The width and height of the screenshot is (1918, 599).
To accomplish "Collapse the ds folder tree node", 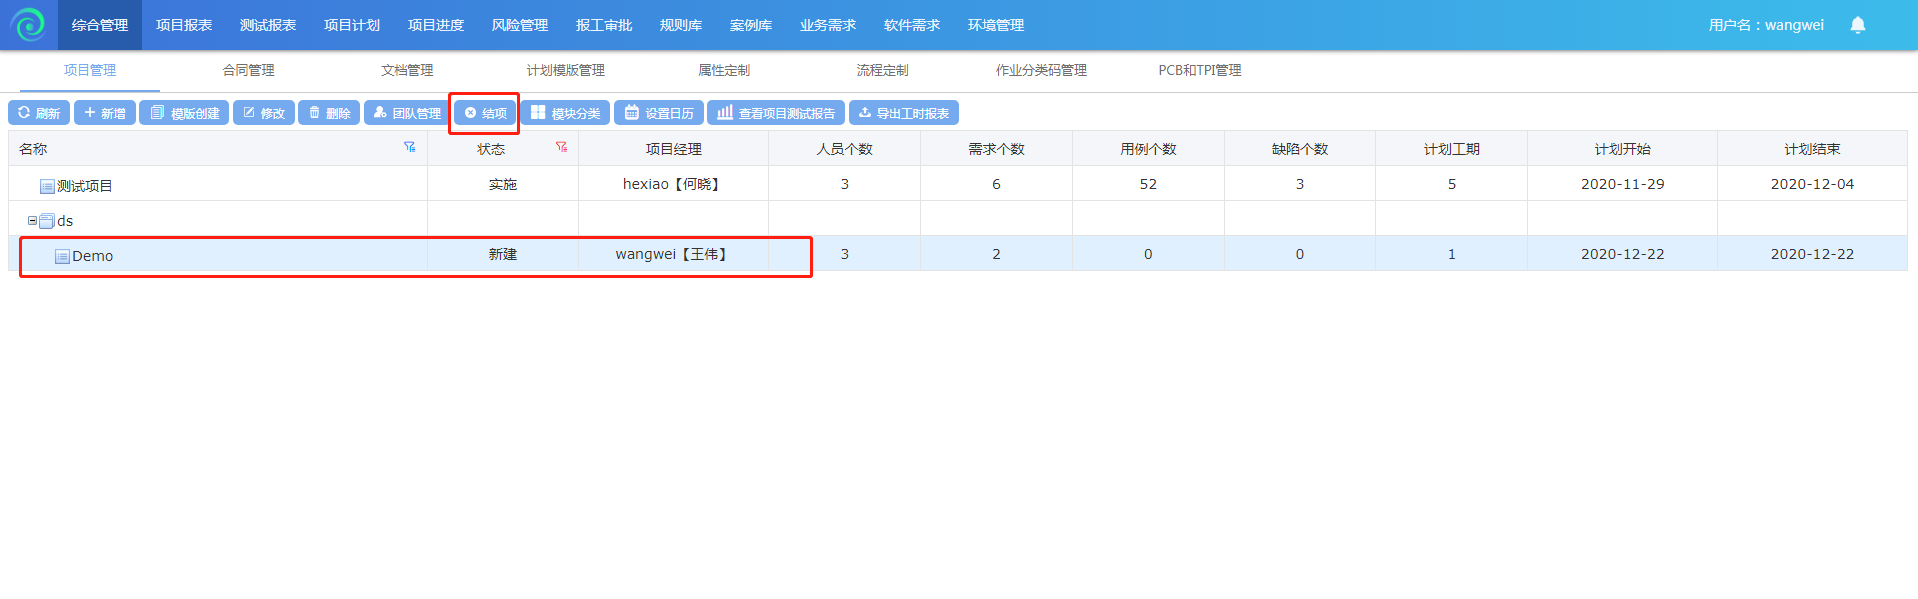I will tap(32, 220).
